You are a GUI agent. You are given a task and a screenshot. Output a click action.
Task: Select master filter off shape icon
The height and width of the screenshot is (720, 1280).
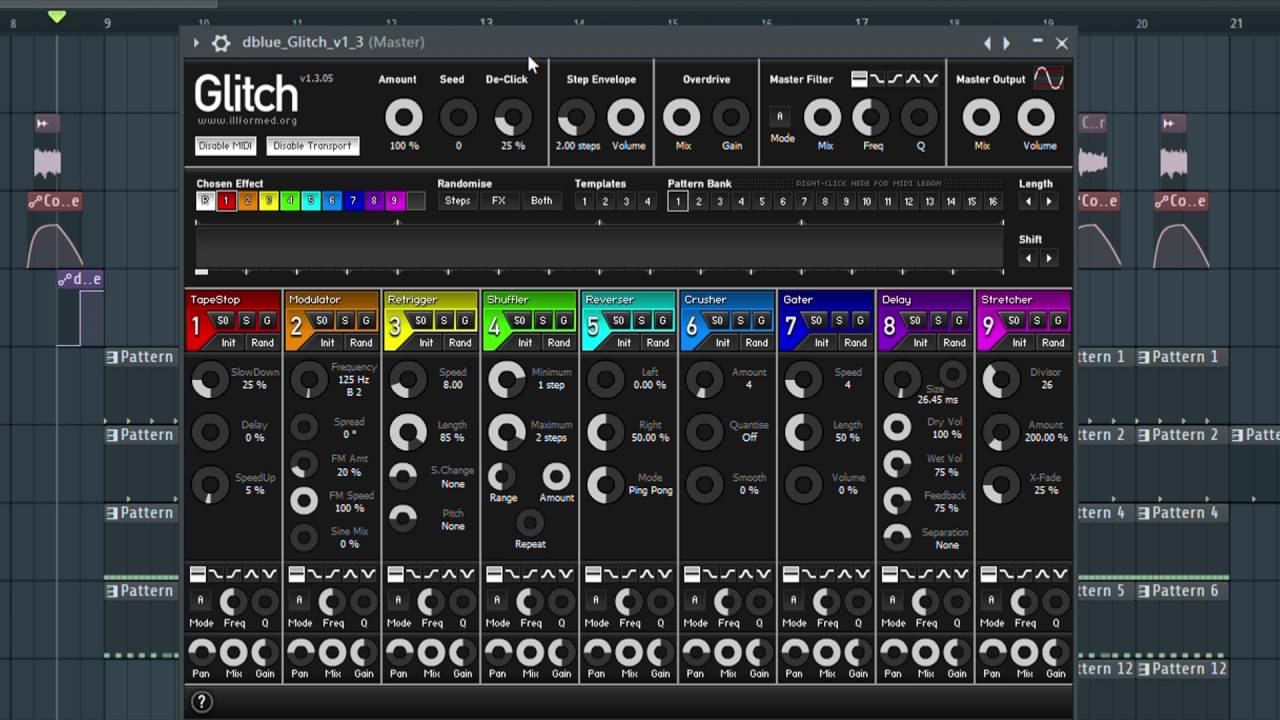(x=859, y=79)
